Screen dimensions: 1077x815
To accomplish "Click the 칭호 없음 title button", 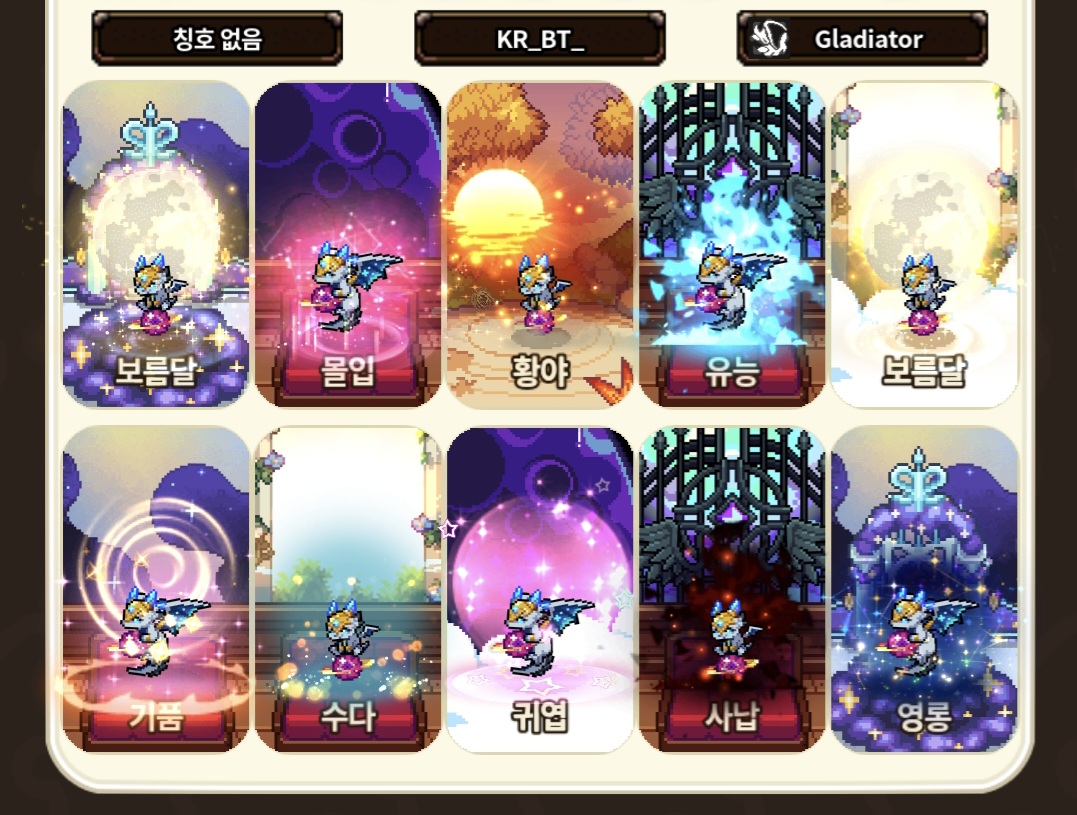I will point(217,38).
